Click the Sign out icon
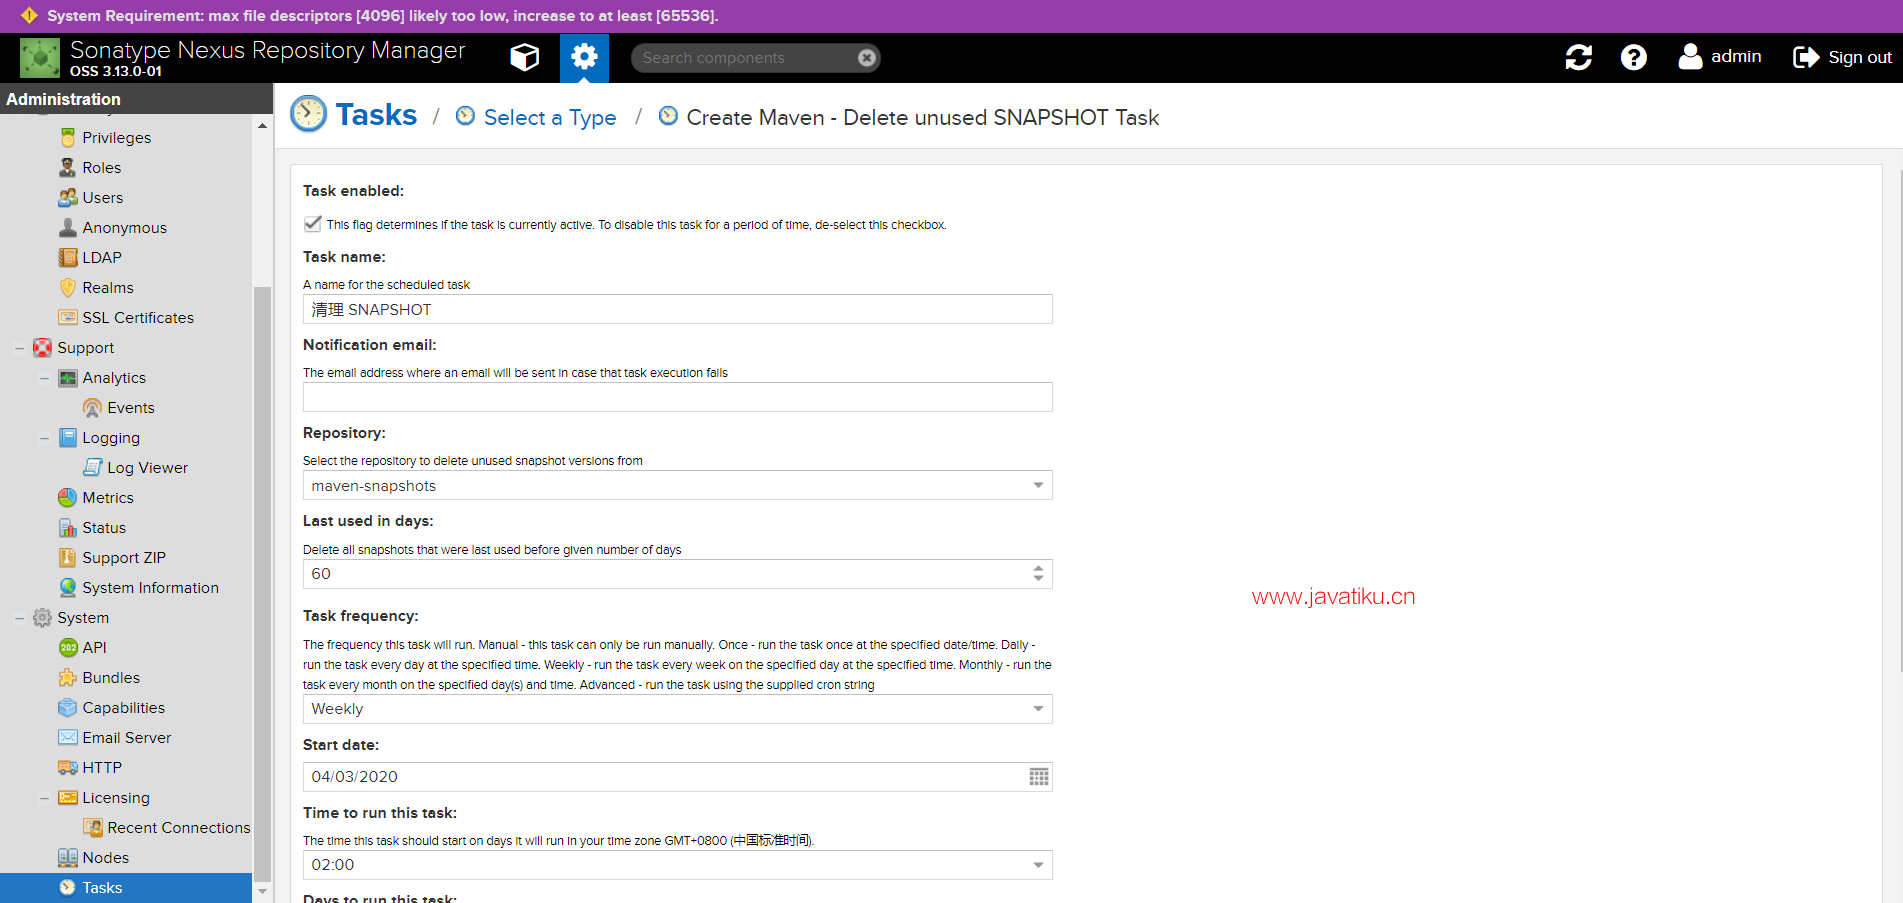Image resolution: width=1903 pixels, height=903 pixels. (1805, 57)
